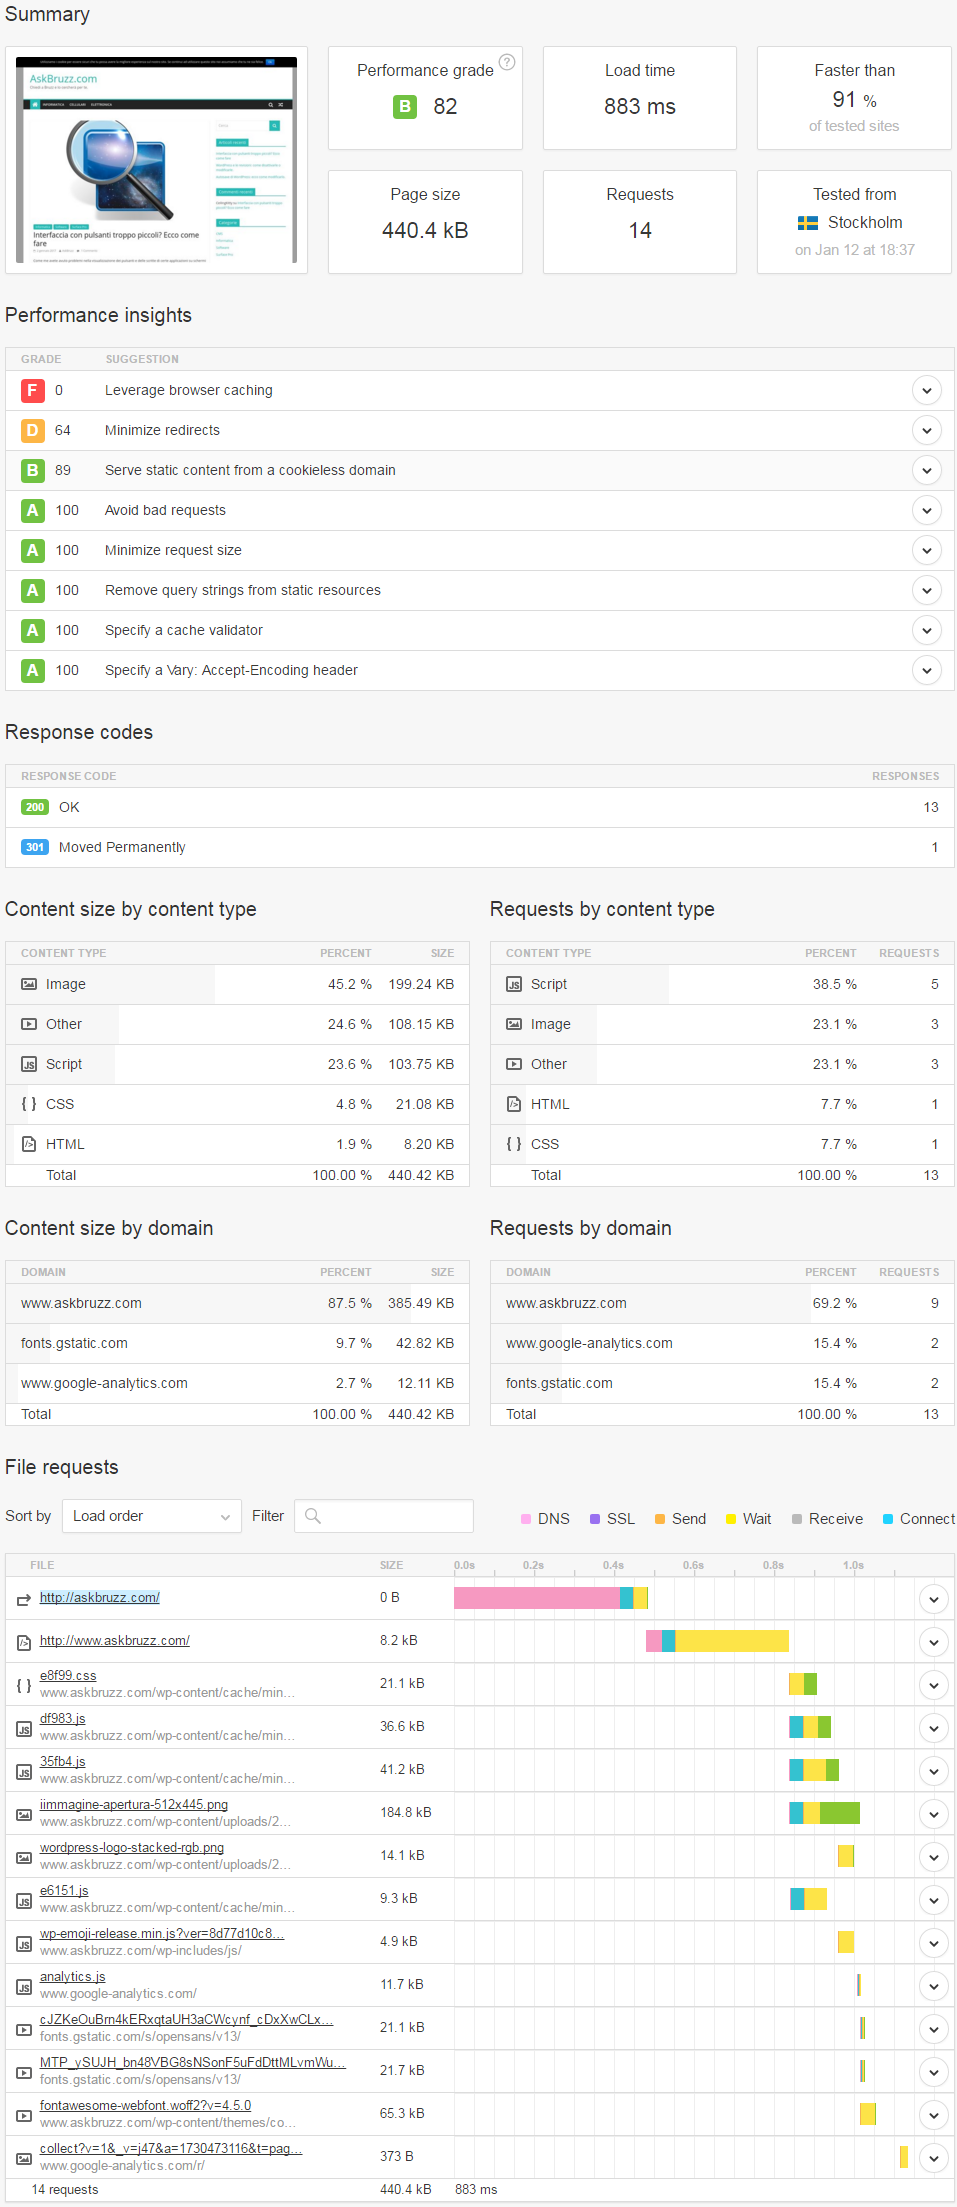
Task: Expand the Leverage browser caching suggestion
Action: [x=927, y=390]
